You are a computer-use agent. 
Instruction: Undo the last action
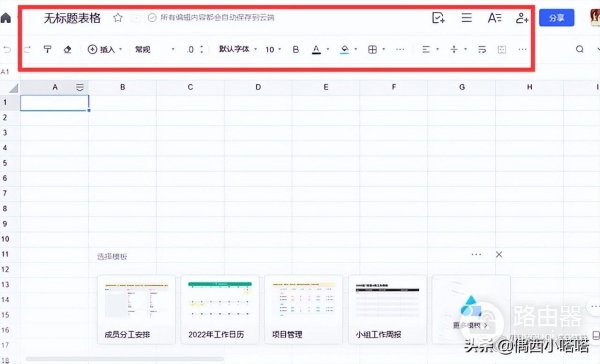(7, 49)
